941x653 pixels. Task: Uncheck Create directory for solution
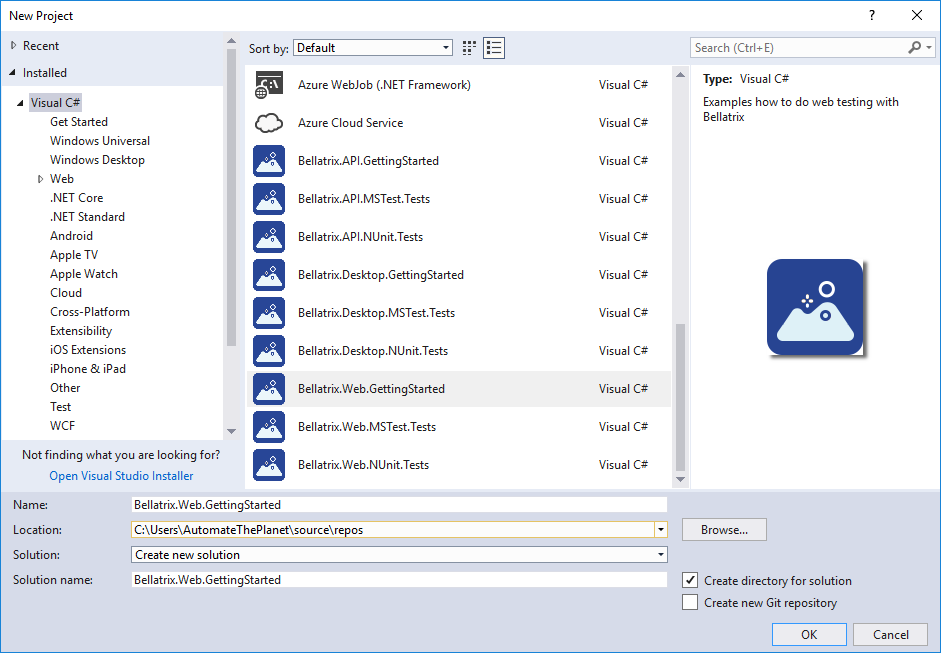(x=690, y=580)
